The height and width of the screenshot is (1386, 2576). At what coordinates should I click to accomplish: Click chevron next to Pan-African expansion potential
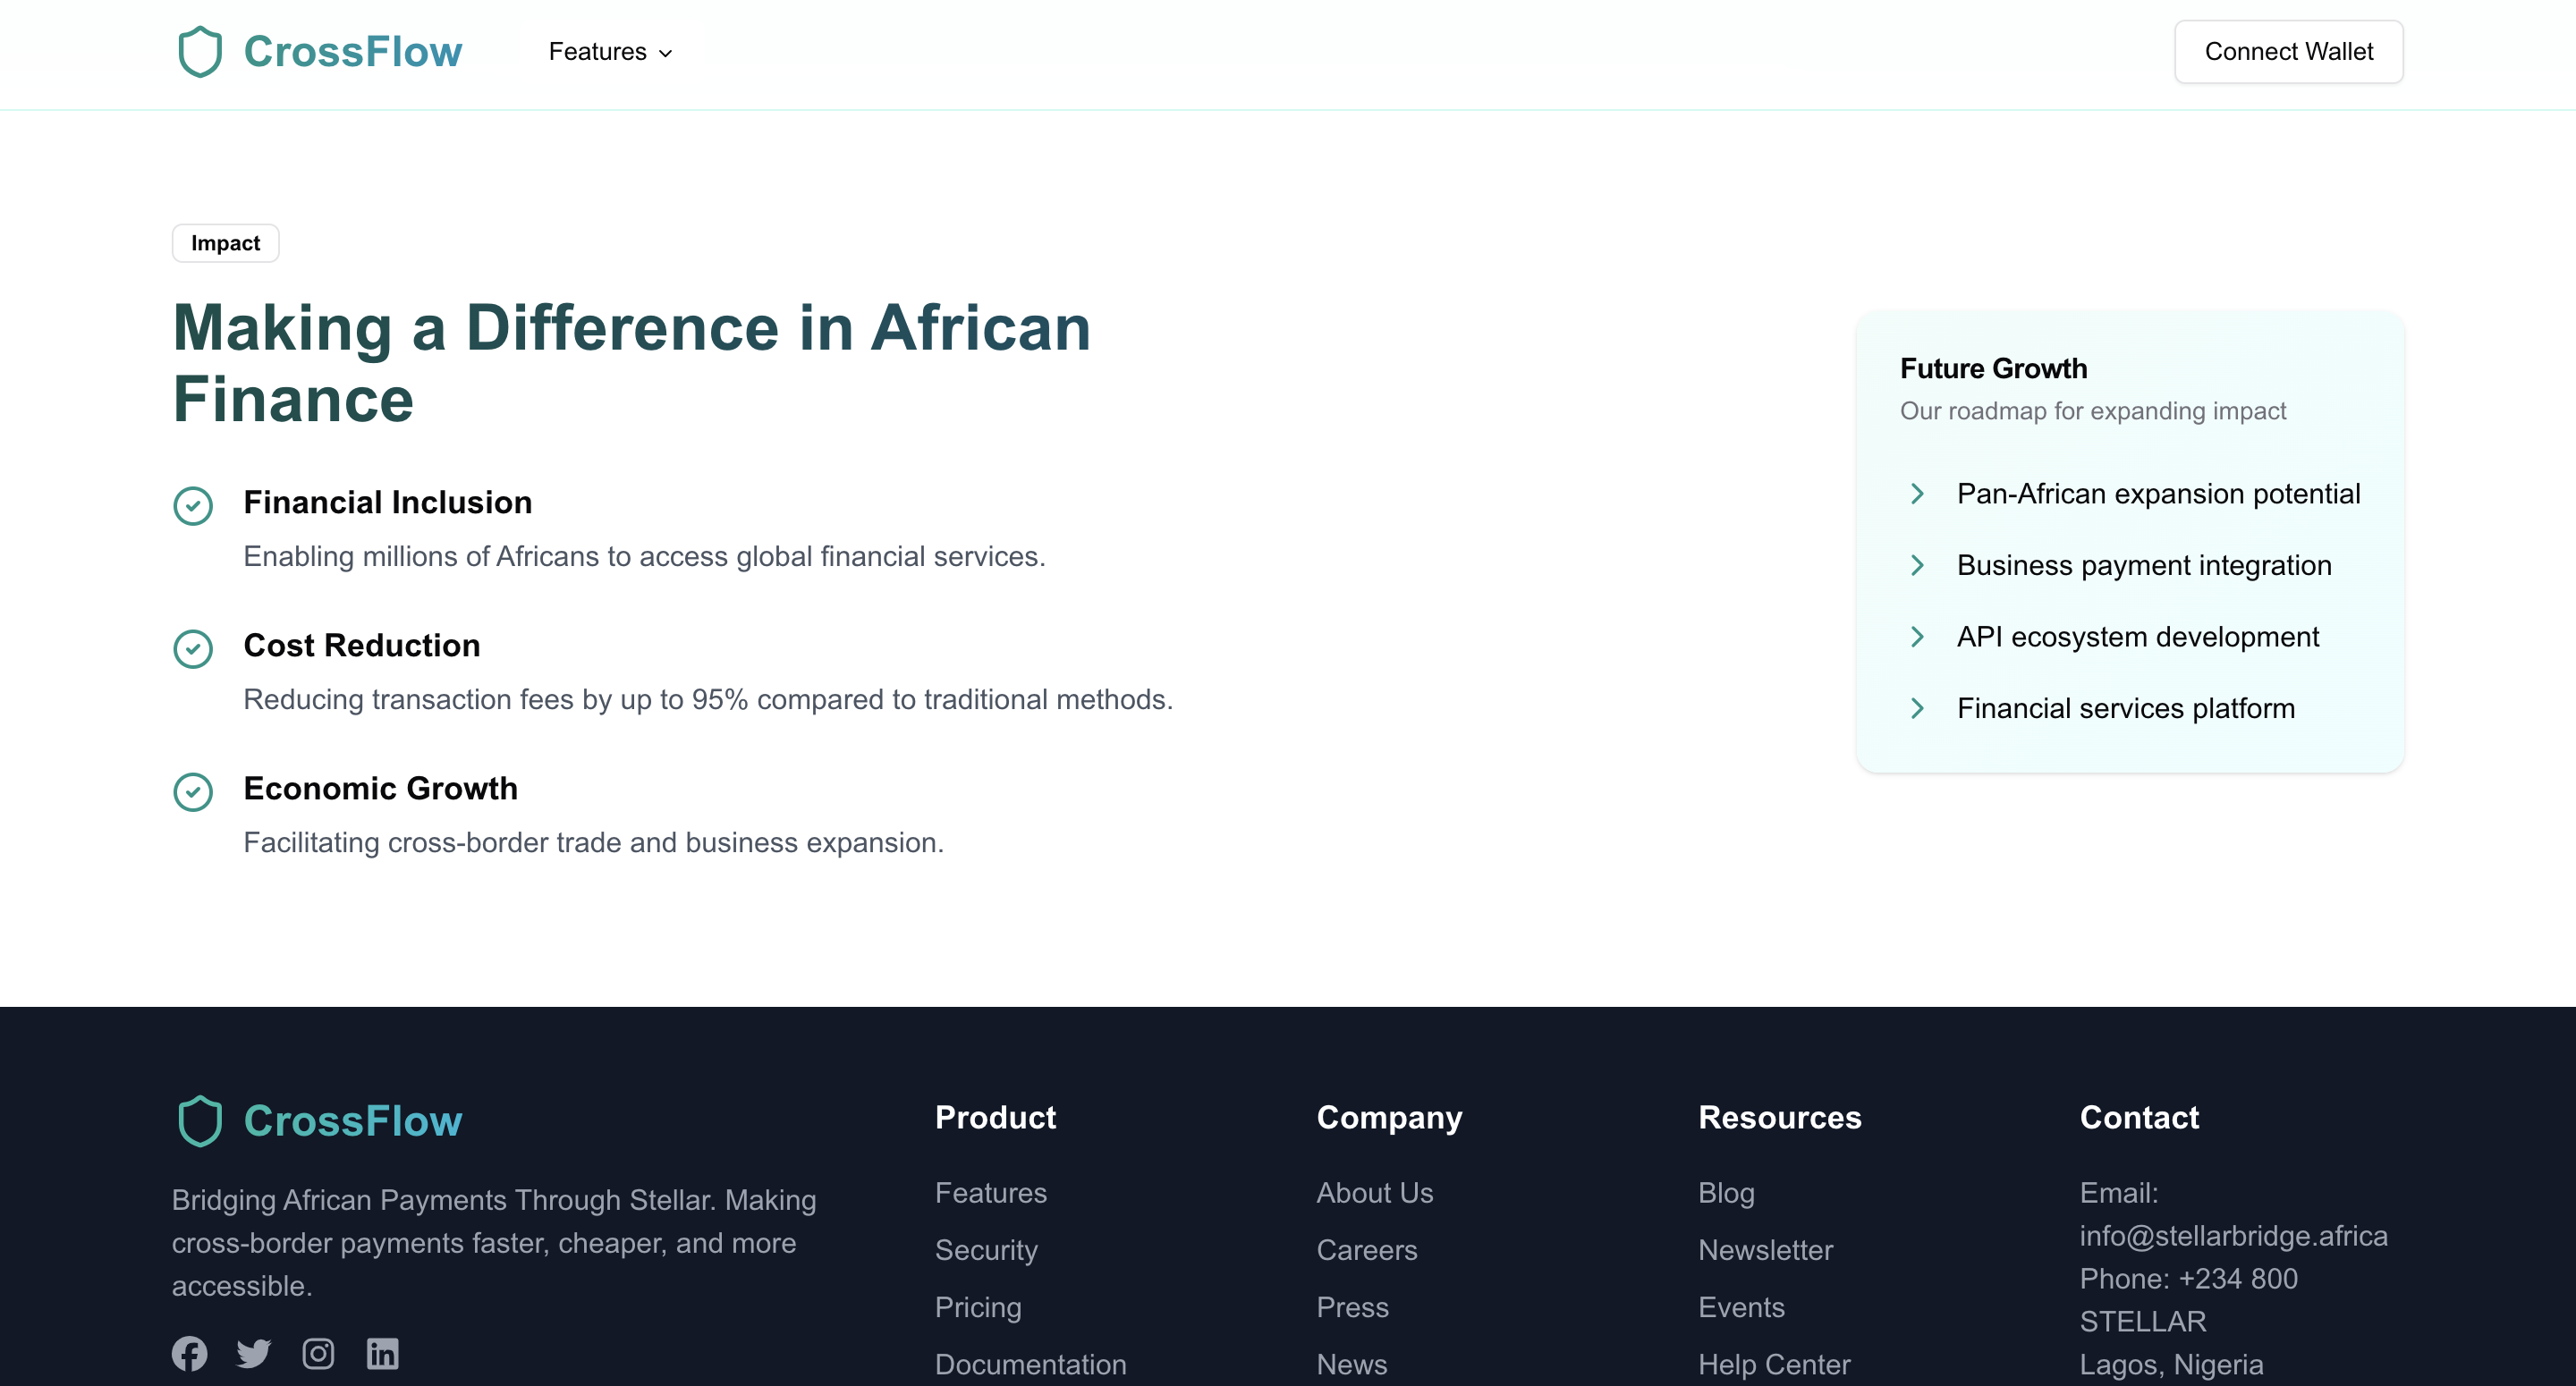1916,494
